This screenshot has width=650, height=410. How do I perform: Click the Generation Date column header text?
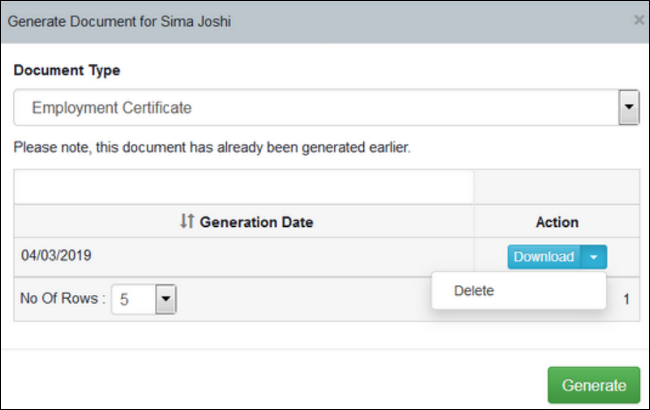pyautogui.click(x=256, y=222)
